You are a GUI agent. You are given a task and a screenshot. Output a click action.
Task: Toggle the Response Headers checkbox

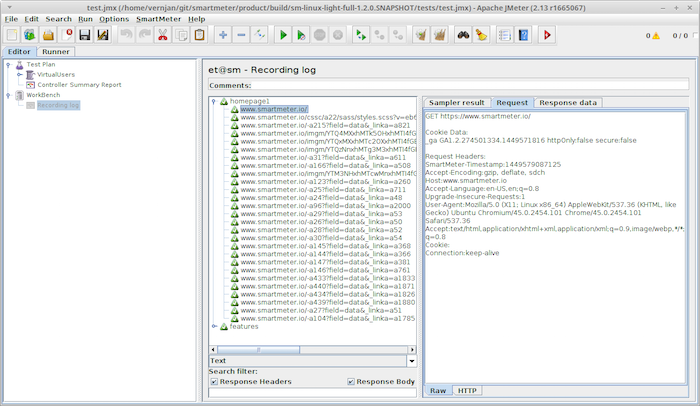[214, 381]
